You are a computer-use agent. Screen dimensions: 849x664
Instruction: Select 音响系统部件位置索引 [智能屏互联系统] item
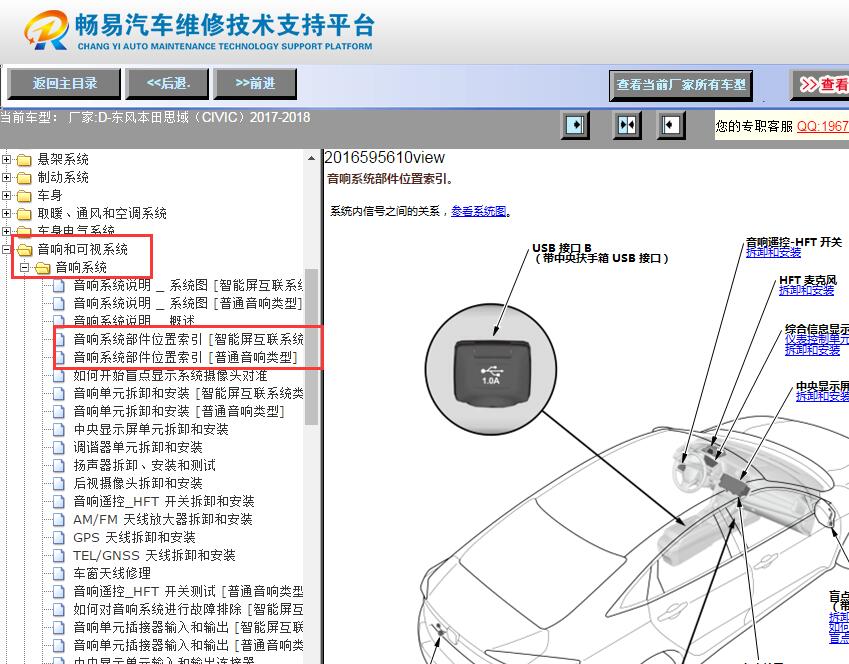pyautogui.click(x=188, y=340)
